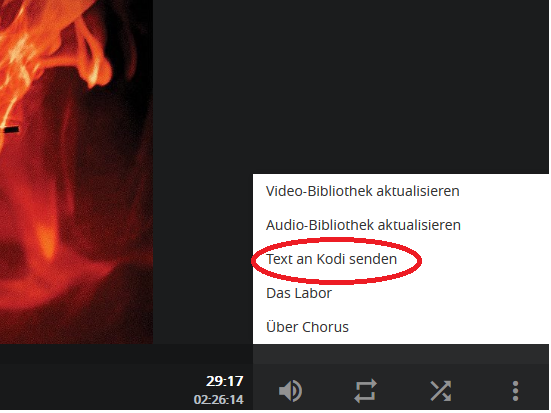Image resolution: width=551 pixels, height=413 pixels.
Task: Enable shuffle playback mode
Action: 441,391
